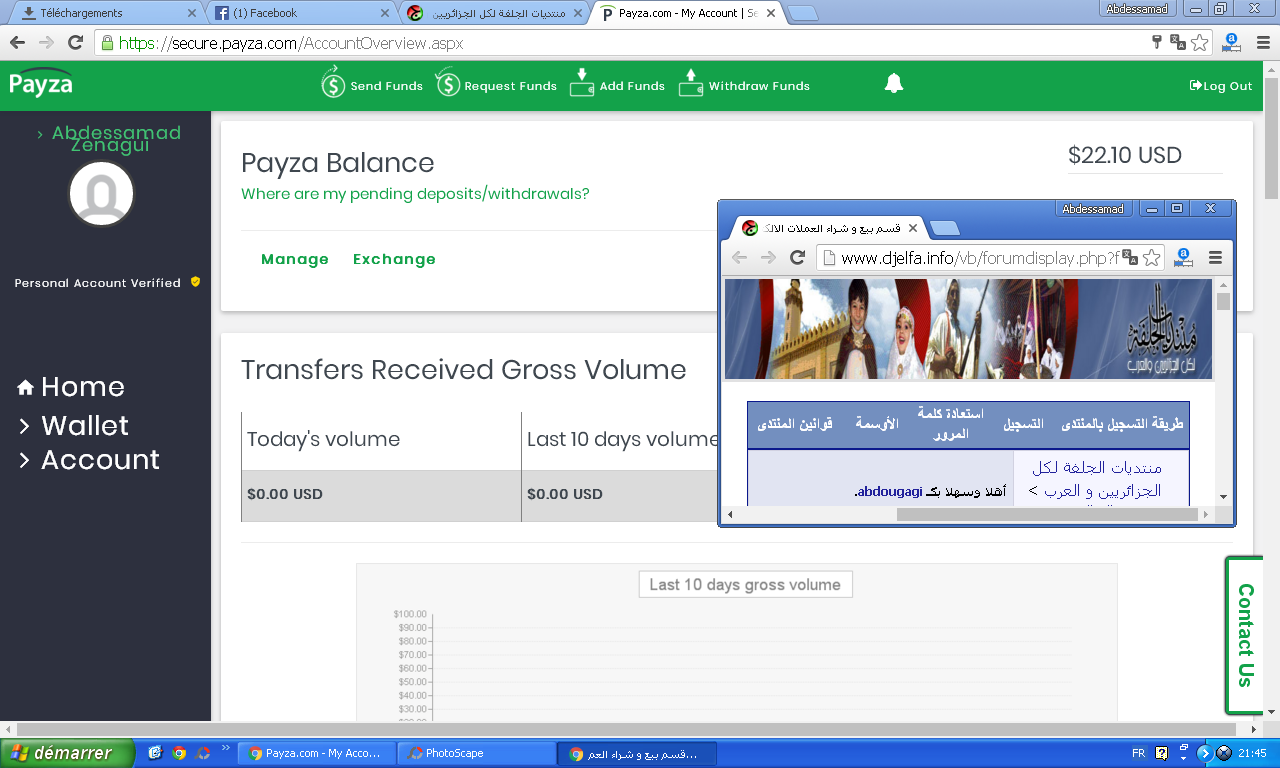This screenshot has width=1280, height=768.
Task: Switch to PhotoScape in the taskbar
Action: click(x=476, y=753)
